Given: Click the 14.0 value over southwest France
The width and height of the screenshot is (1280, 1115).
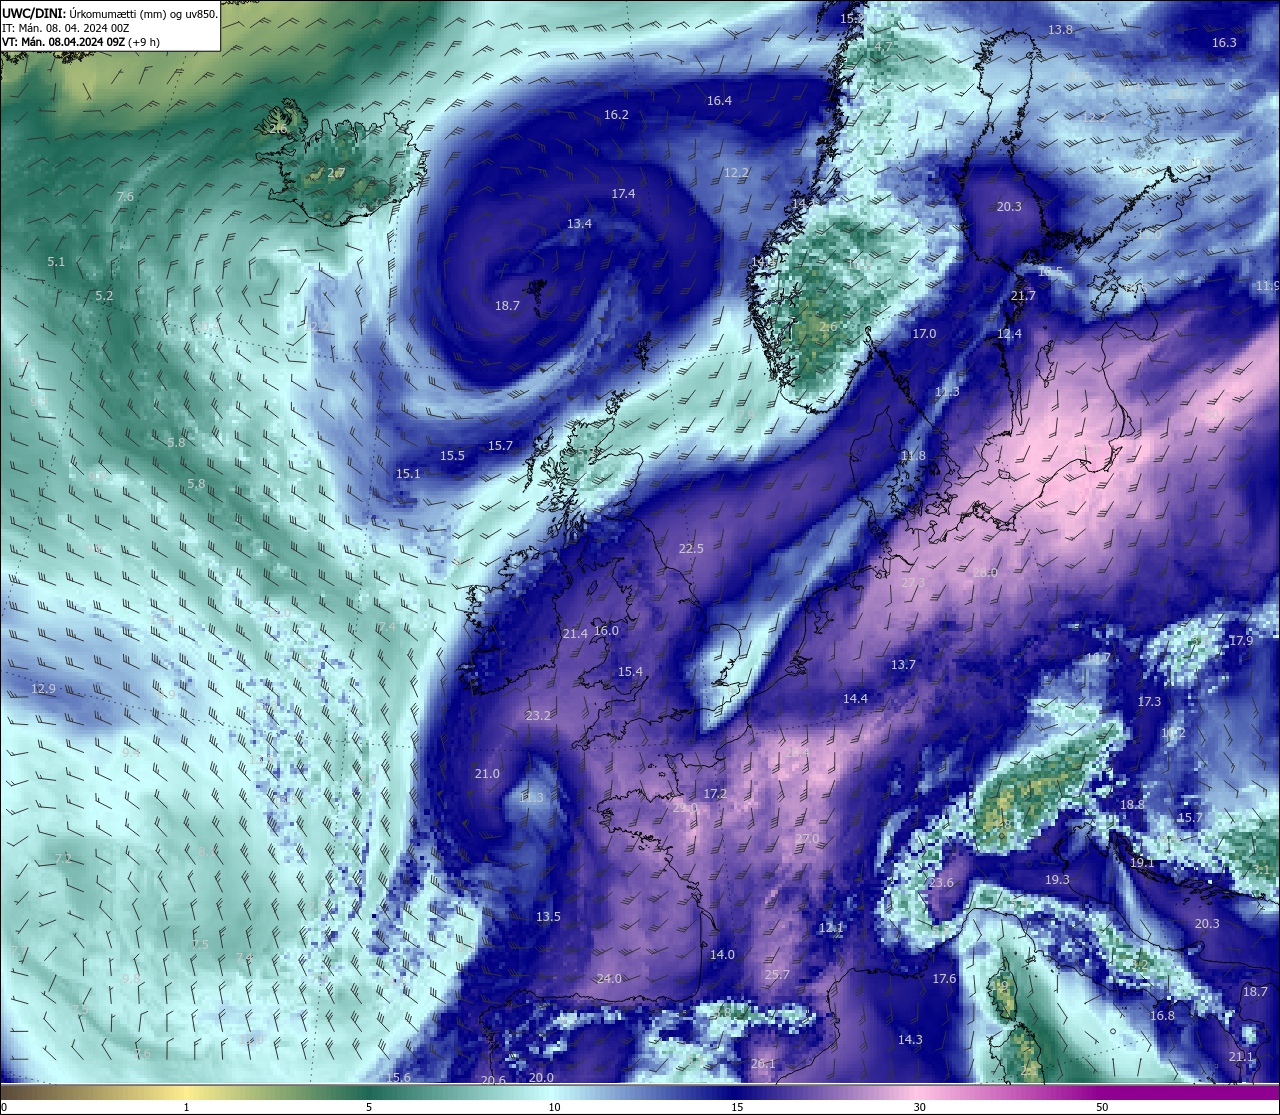Looking at the screenshot, I should 722,955.
